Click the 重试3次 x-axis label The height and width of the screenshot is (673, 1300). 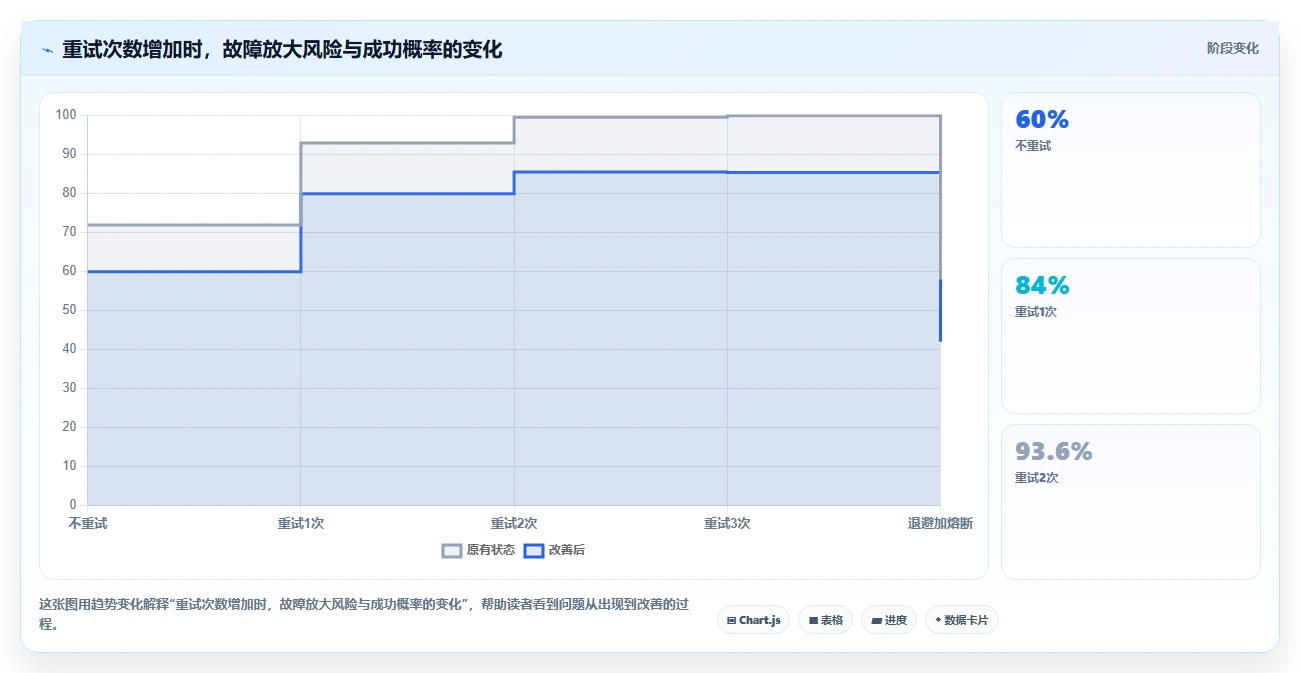[727, 523]
